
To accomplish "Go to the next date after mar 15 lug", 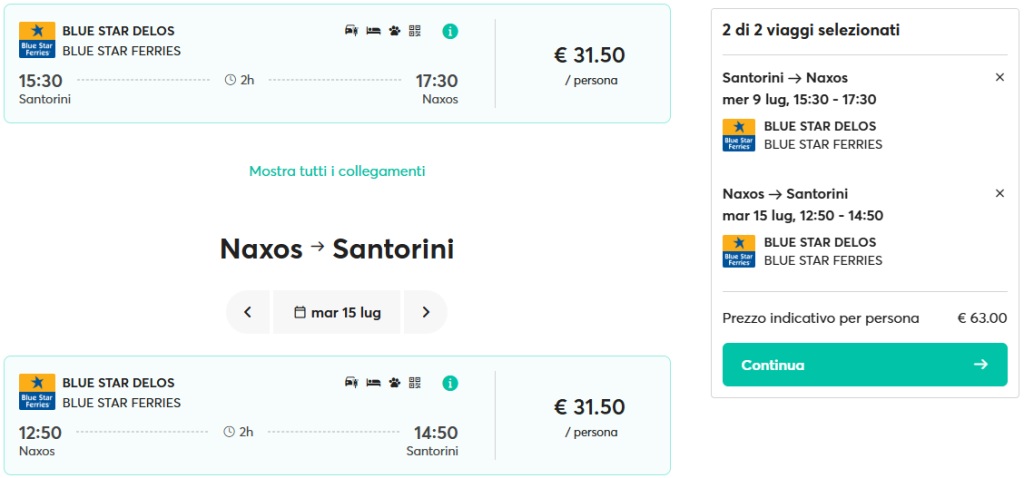I will pyautogui.click(x=426, y=312).
